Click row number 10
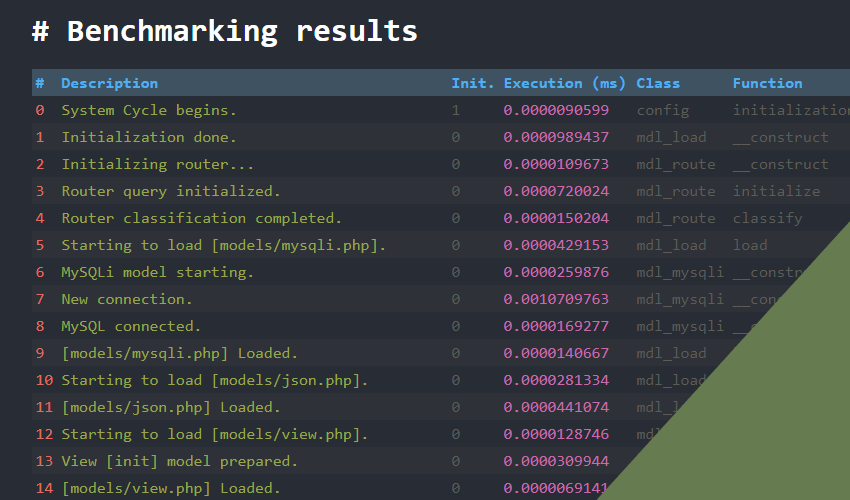The image size is (850, 500). pyautogui.click(x=44, y=380)
